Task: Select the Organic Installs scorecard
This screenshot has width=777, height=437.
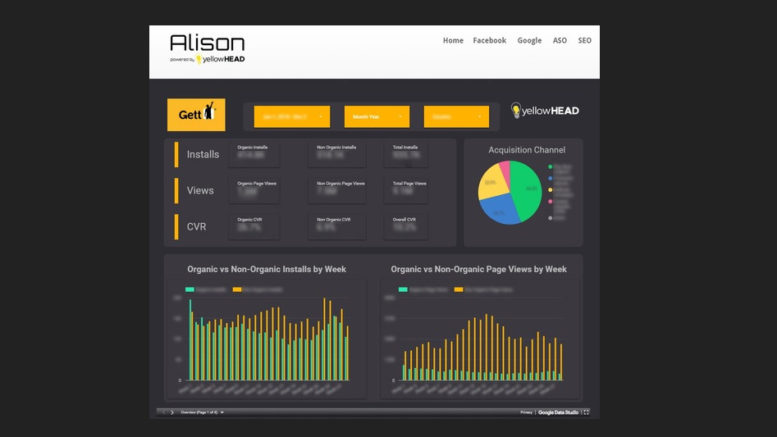Action: (254, 154)
